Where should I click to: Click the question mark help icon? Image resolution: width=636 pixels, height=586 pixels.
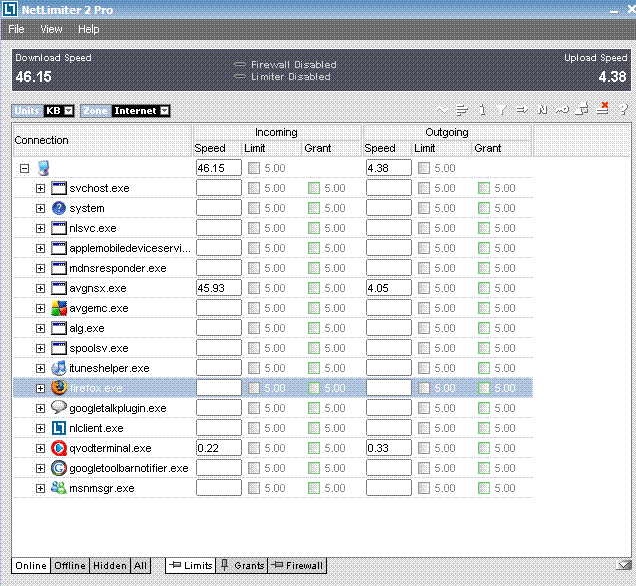tap(623, 110)
